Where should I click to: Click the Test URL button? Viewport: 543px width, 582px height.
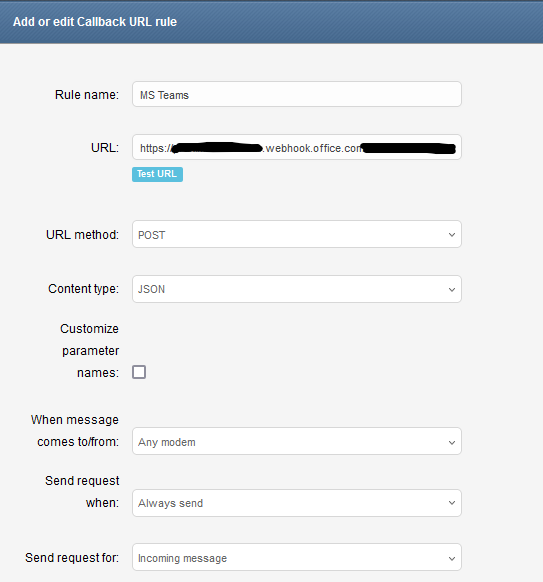coord(157,174)
